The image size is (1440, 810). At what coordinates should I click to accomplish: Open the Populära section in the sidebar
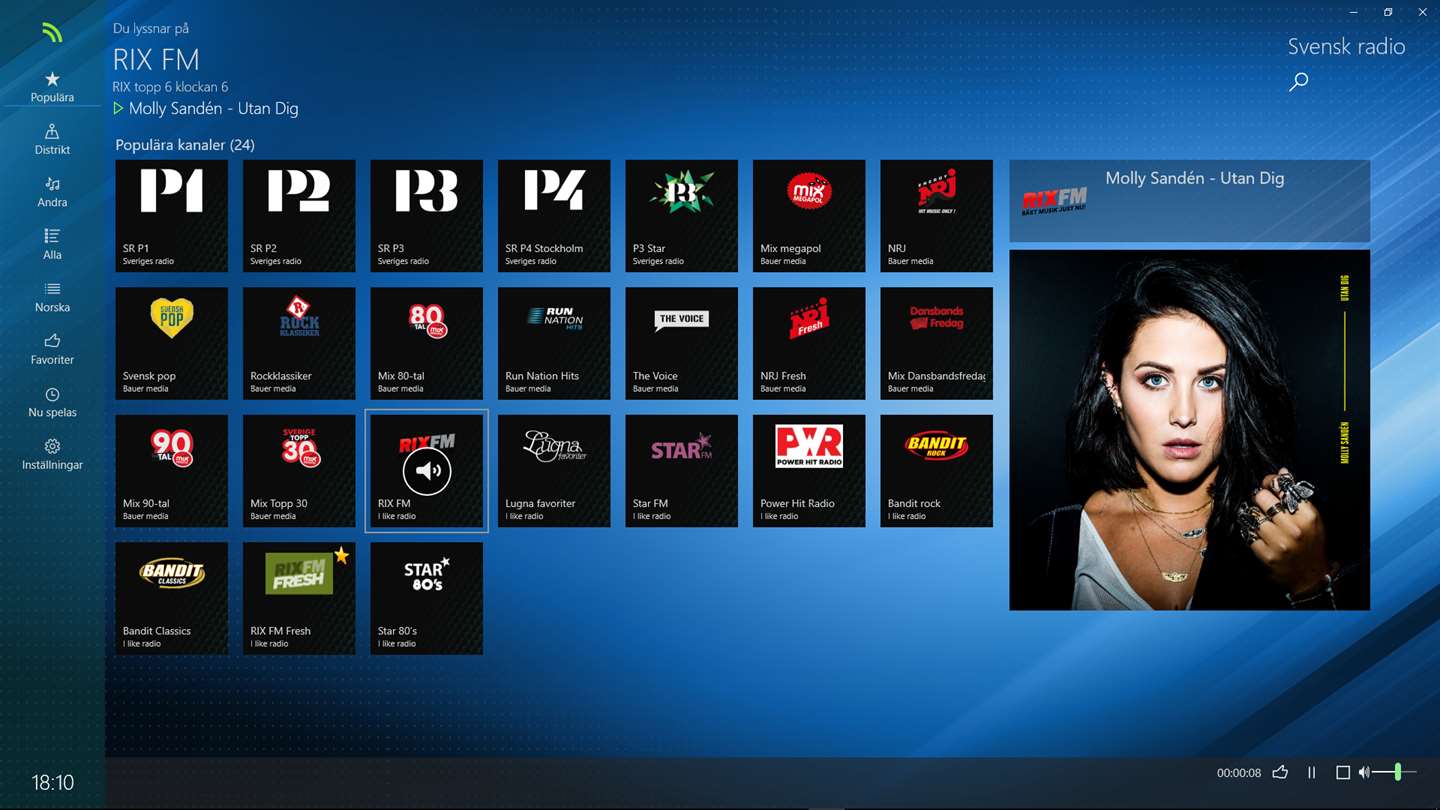52,87
